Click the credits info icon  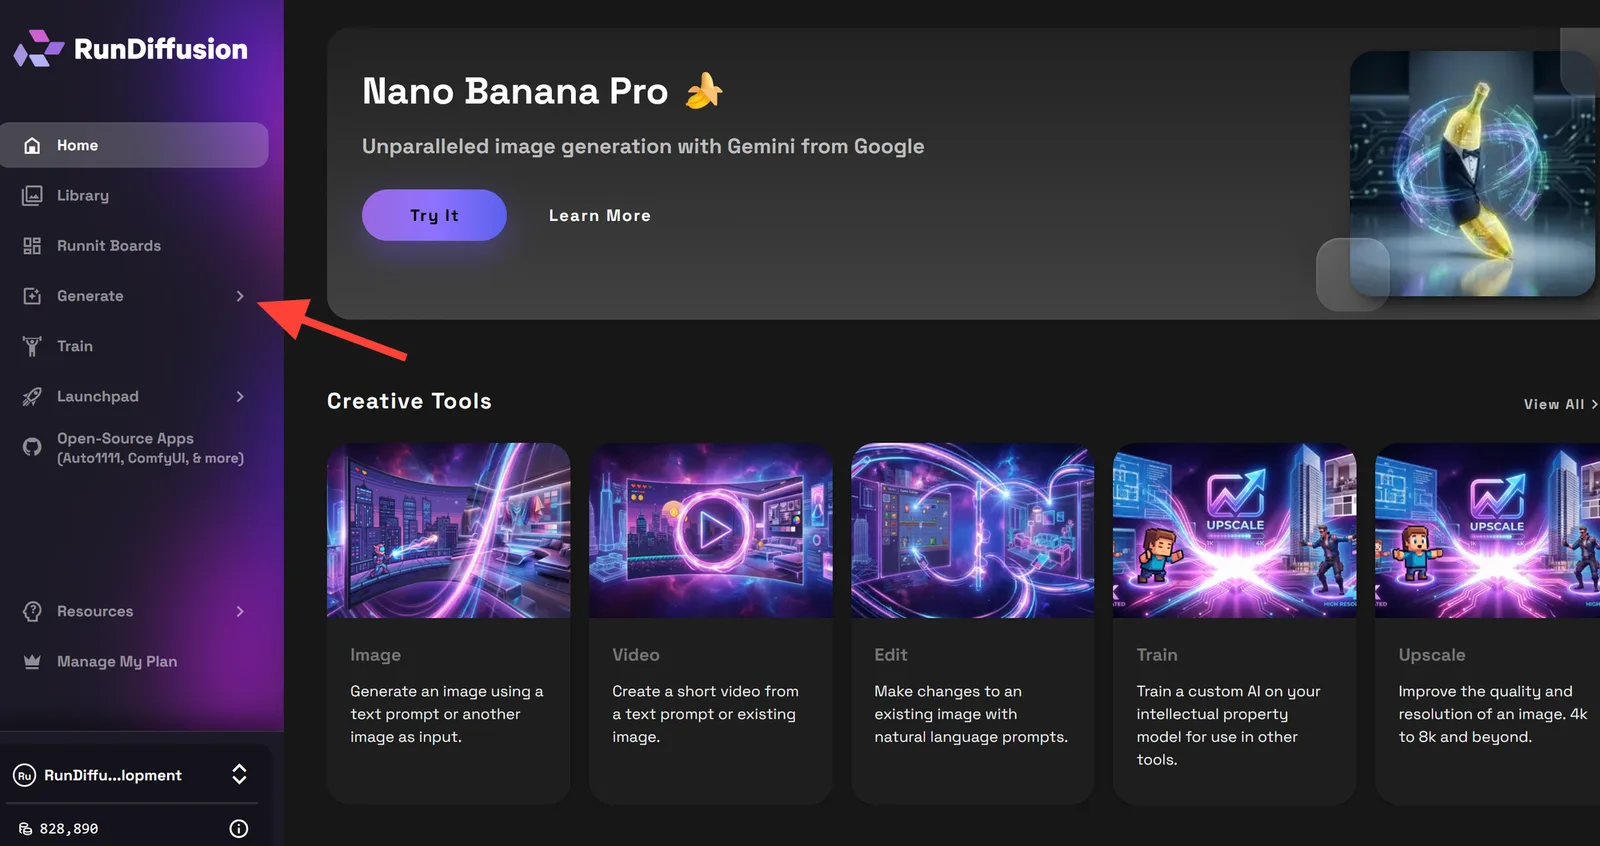coord(239,828)
